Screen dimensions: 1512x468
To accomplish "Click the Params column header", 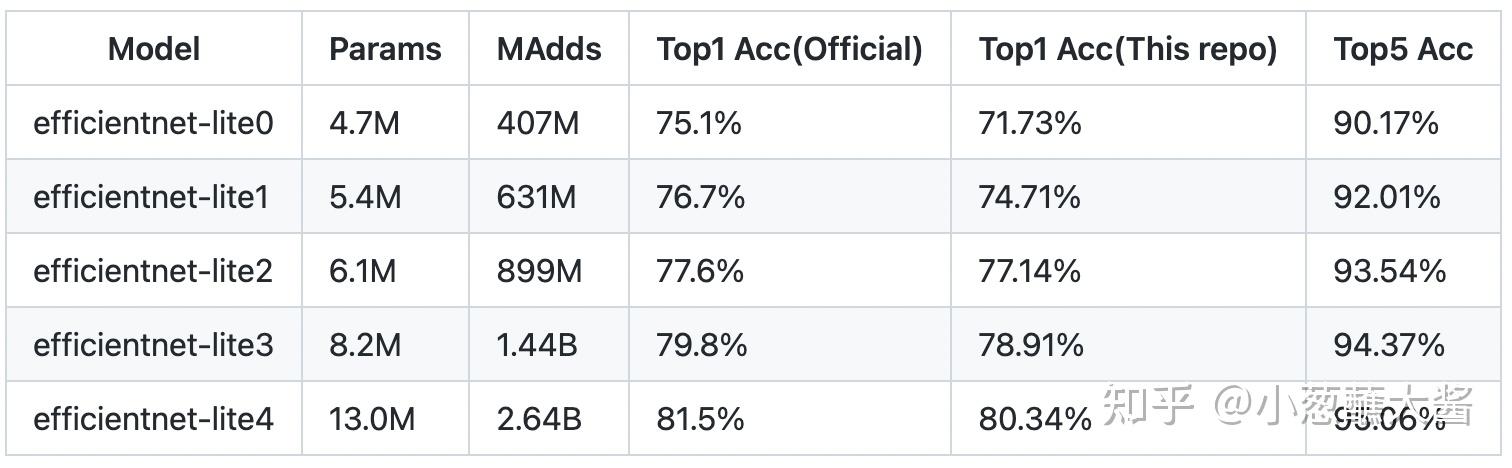I will click(x=385, y=49).
